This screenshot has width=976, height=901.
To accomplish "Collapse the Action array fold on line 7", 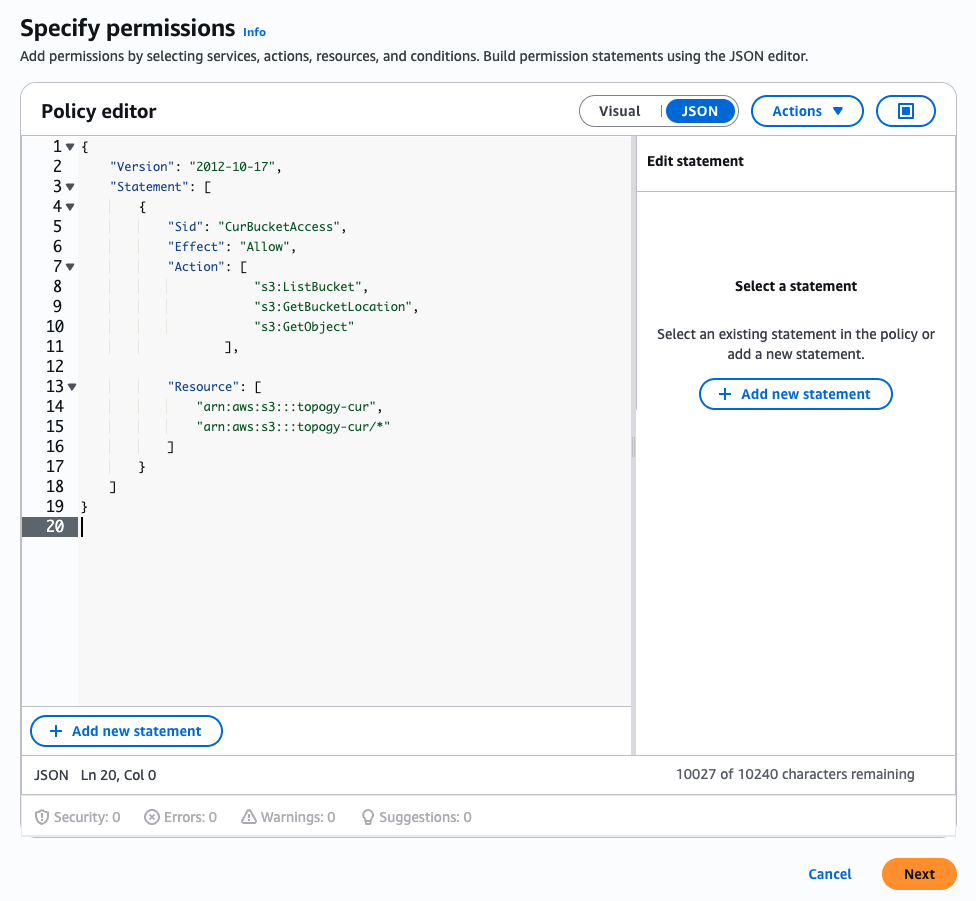I will coord(70,267).
